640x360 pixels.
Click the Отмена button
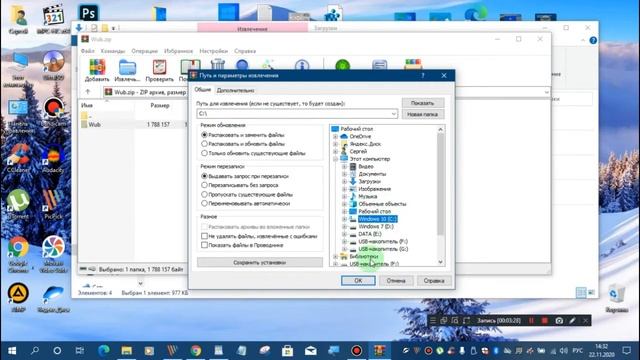pos(396,280)
